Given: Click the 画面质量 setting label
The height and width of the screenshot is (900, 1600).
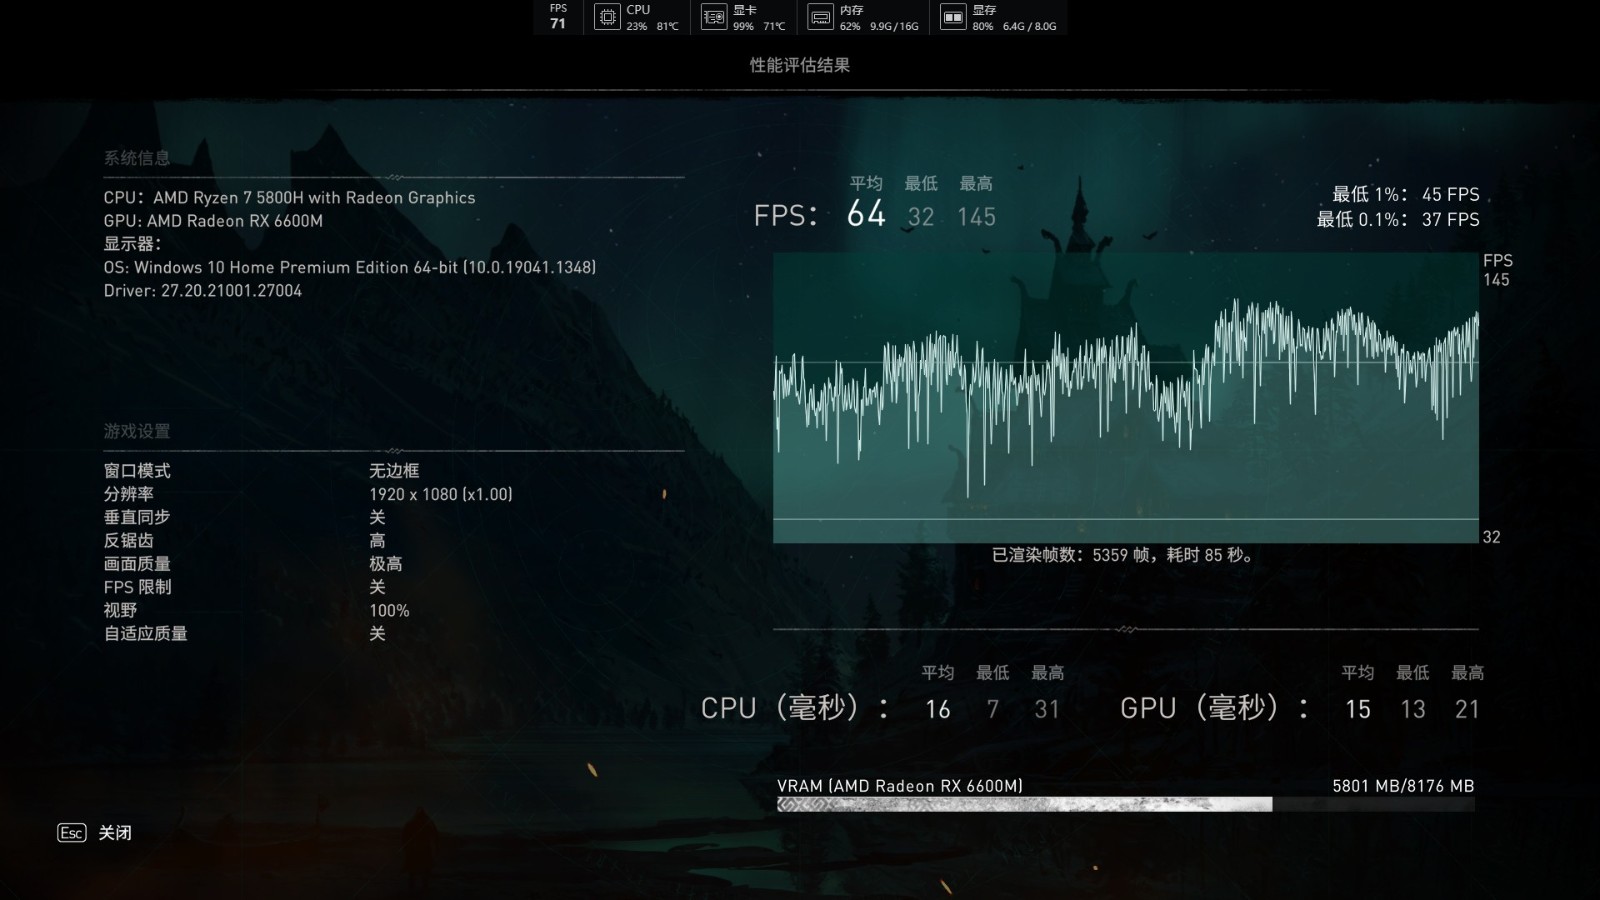Looking at the screenshot, I should point(137,564).
